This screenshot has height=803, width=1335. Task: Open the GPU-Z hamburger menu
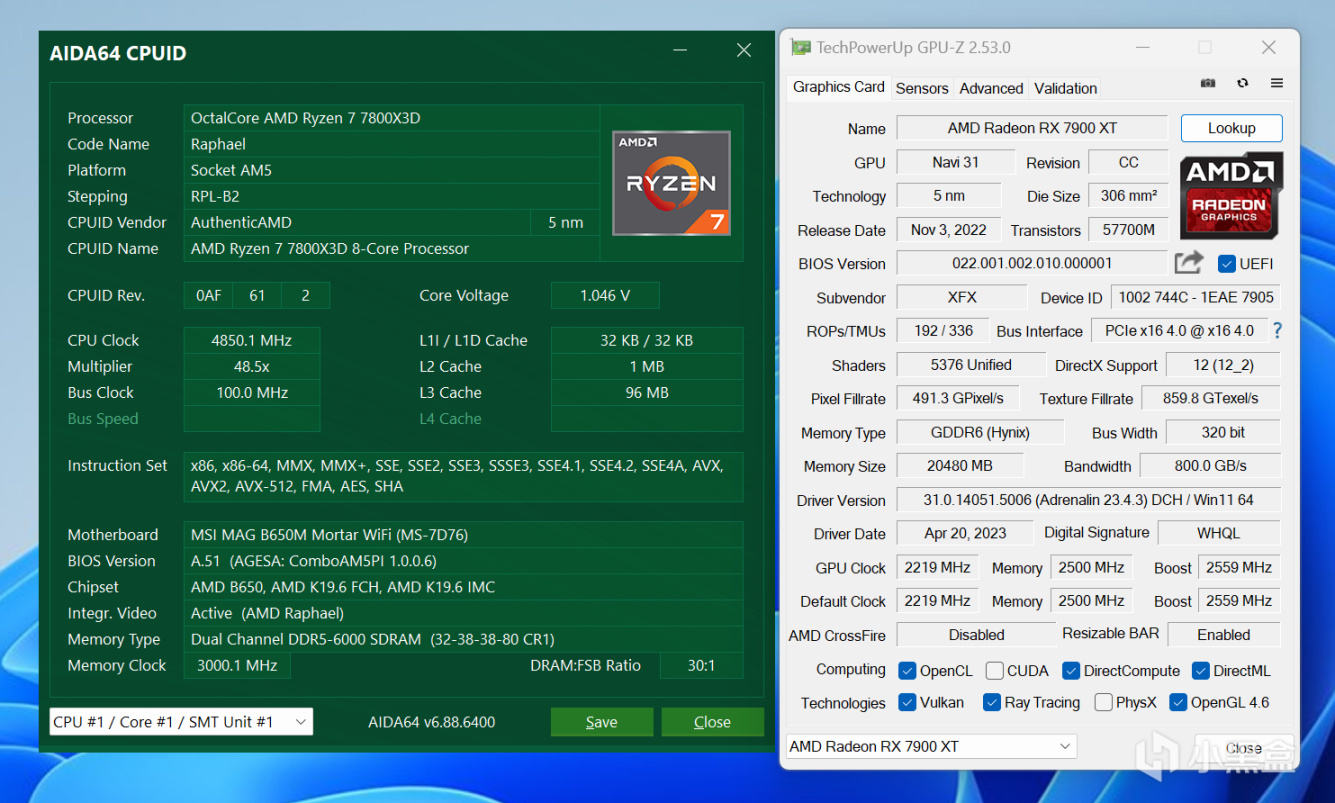click(x=1277, y=84)
